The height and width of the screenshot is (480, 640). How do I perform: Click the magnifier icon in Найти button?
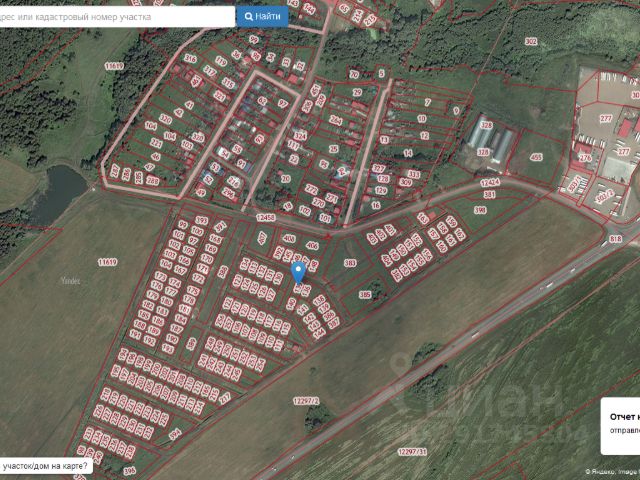[249, 16]
